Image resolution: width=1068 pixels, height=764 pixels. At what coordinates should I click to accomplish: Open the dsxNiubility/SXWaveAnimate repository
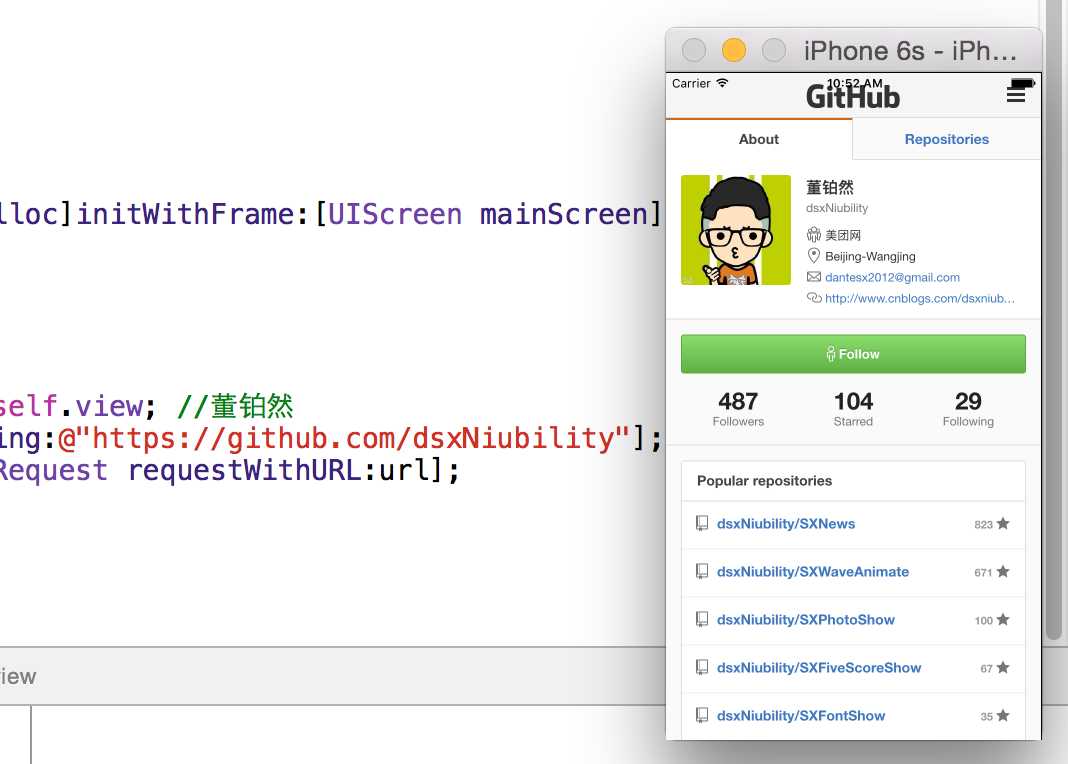point(813,571)
